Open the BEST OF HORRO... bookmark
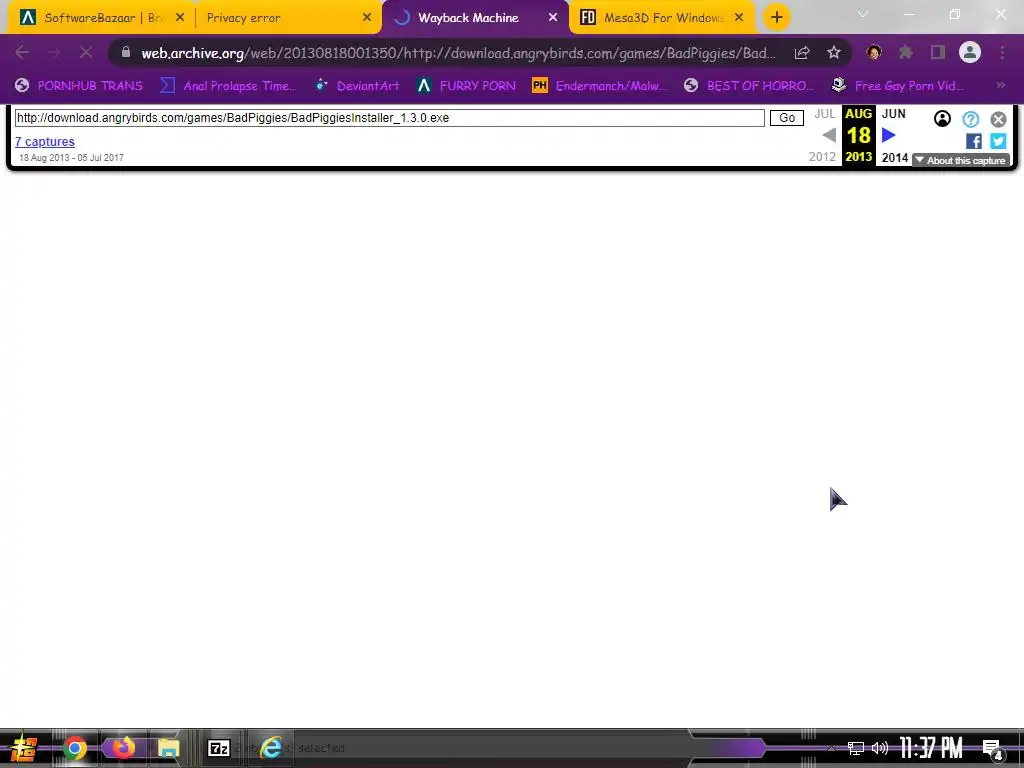1024x768 pixels. click(x=749, y=86)
